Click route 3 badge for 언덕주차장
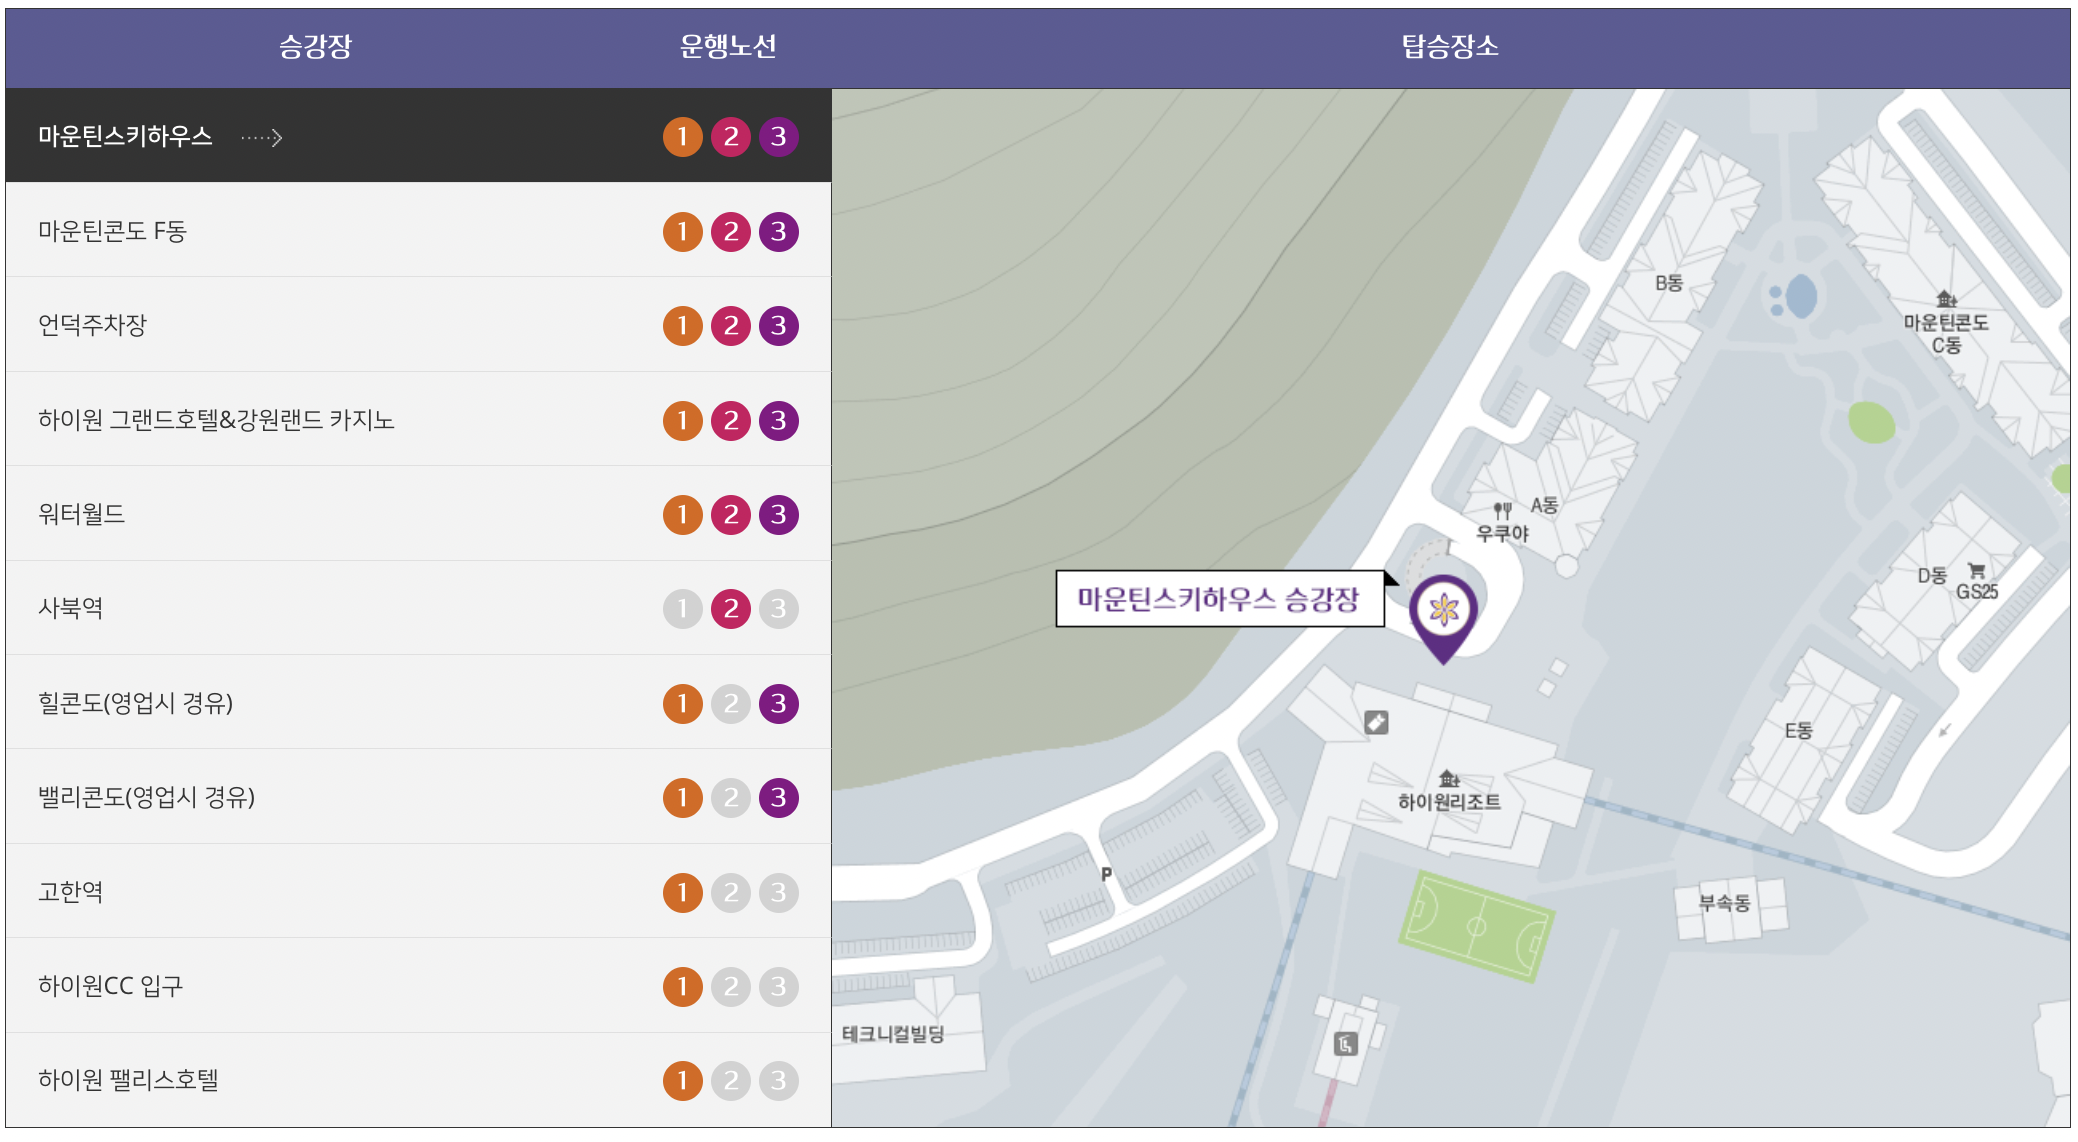 tap(779, 326)
